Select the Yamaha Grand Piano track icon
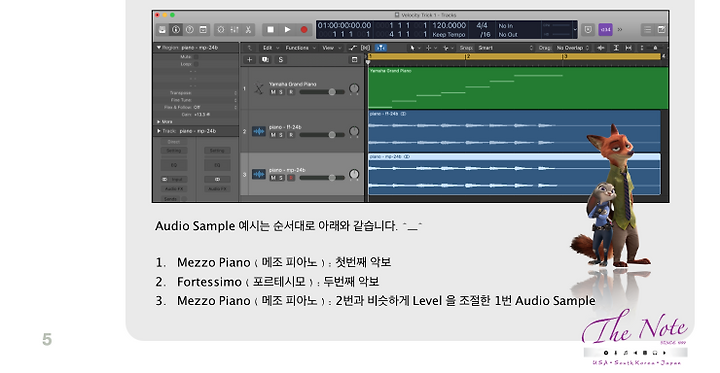The image size is (720, 373). [x=259, y=89]
